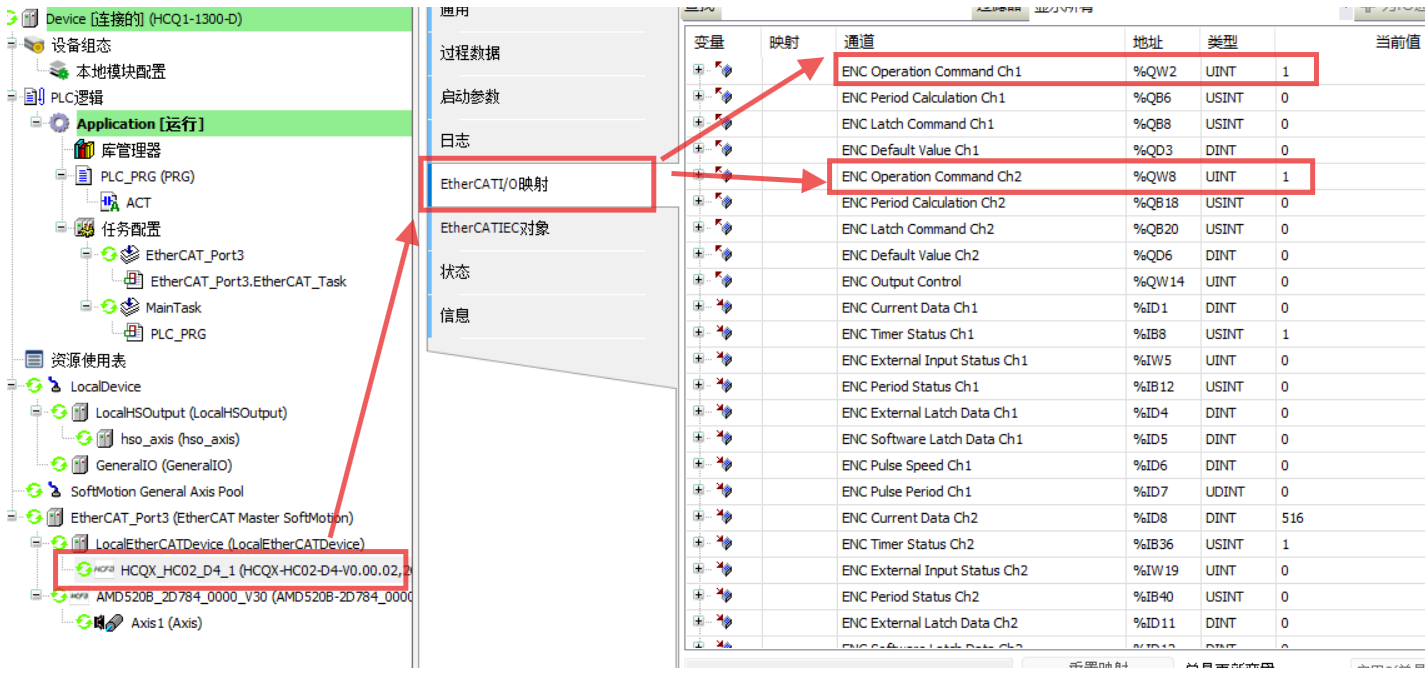Click the library manager icon (库管理器)
Screen dimensions: 1425x675
coord(84,150)
